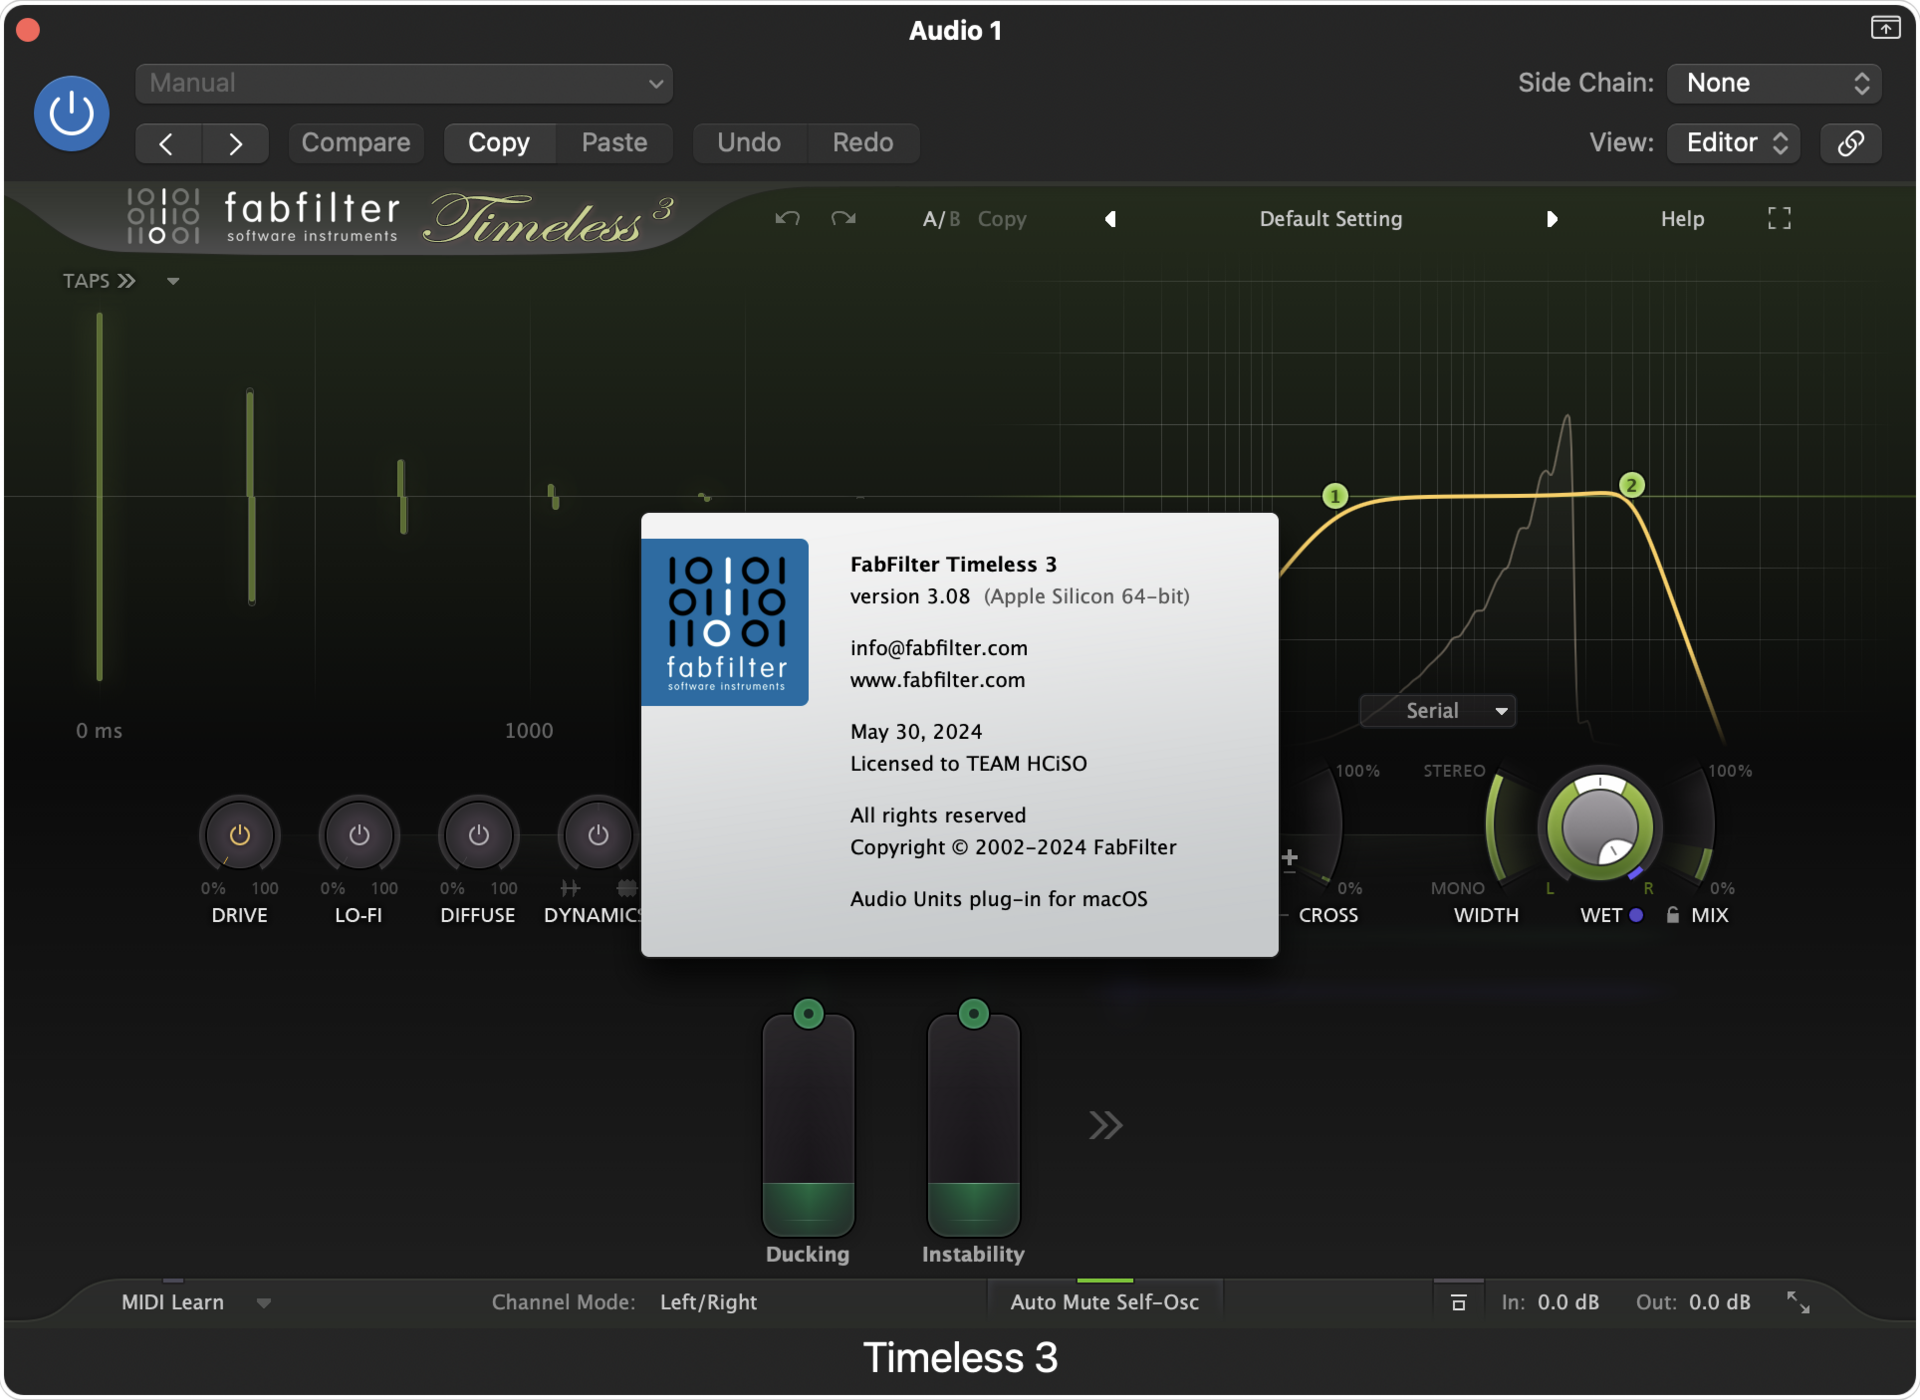1920x1400 pixels.
Task: Open the TAPS dropdown arrow
Action: pos(173,281)
